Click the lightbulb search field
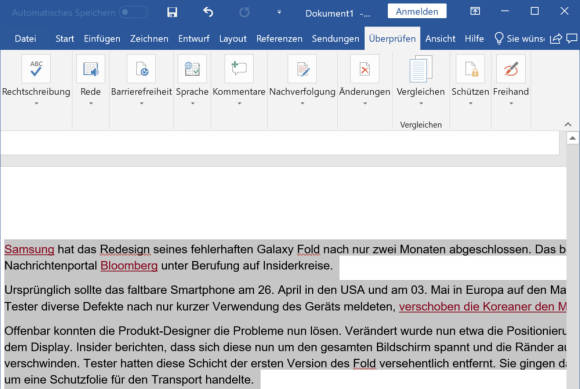 tap(519, 38)
